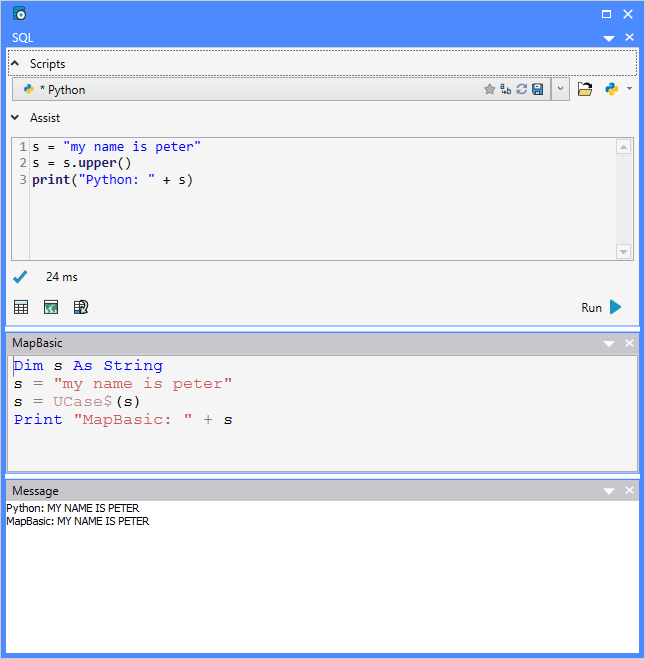Click the 24 ms execution time
The width and height of the screenshot is (645, 659).
pos(62,277)
